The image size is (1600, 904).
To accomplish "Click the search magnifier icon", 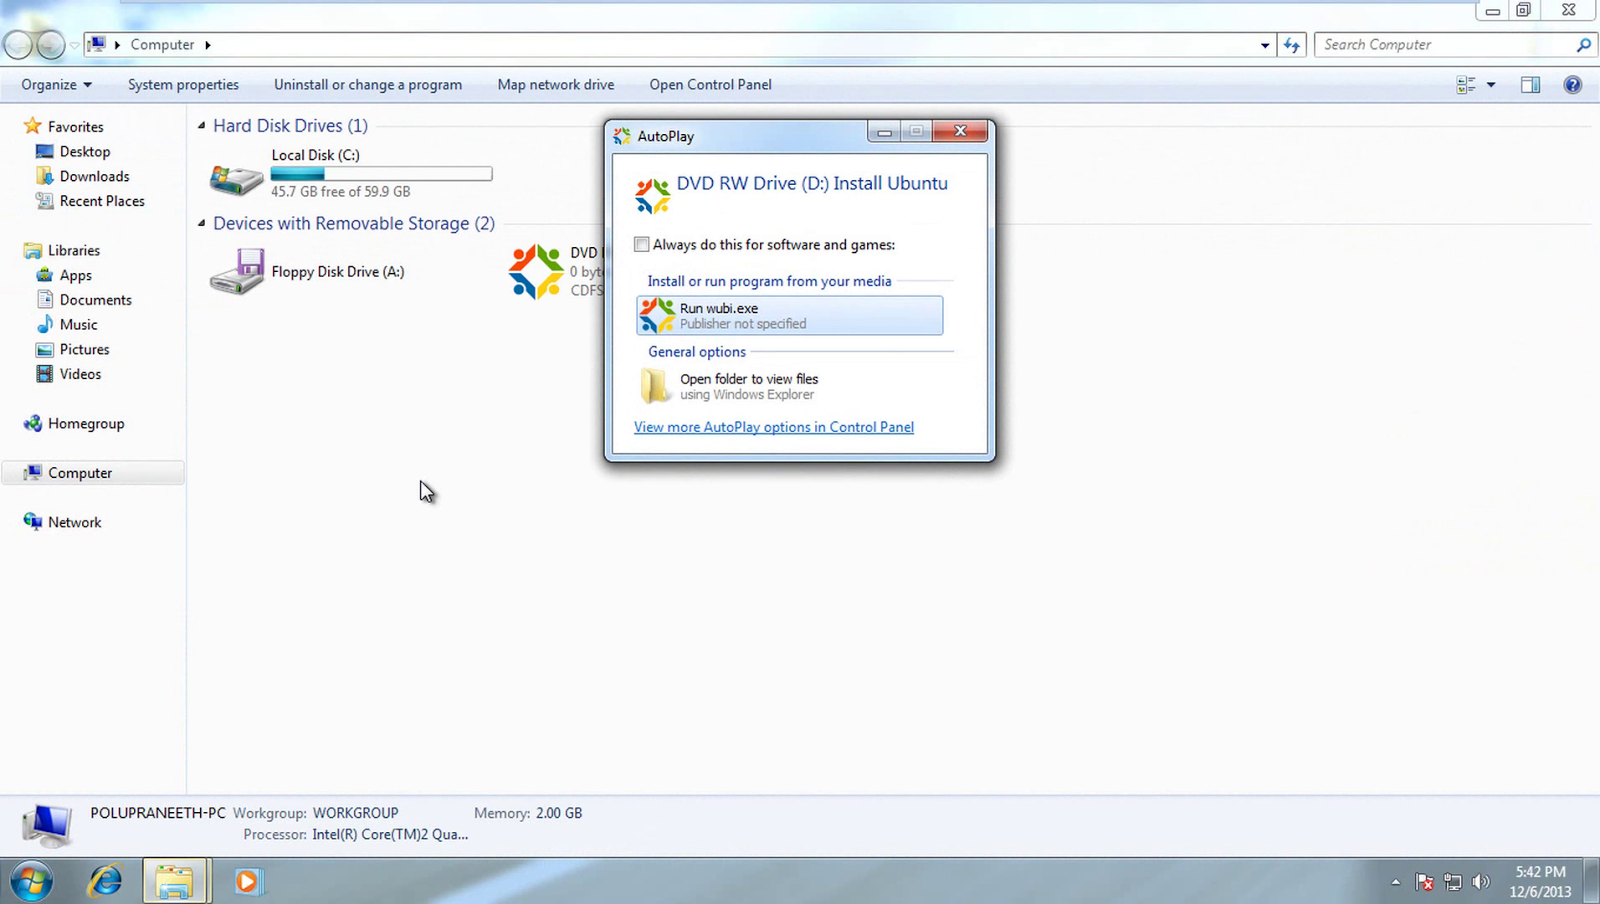I will click(1583, 45).
